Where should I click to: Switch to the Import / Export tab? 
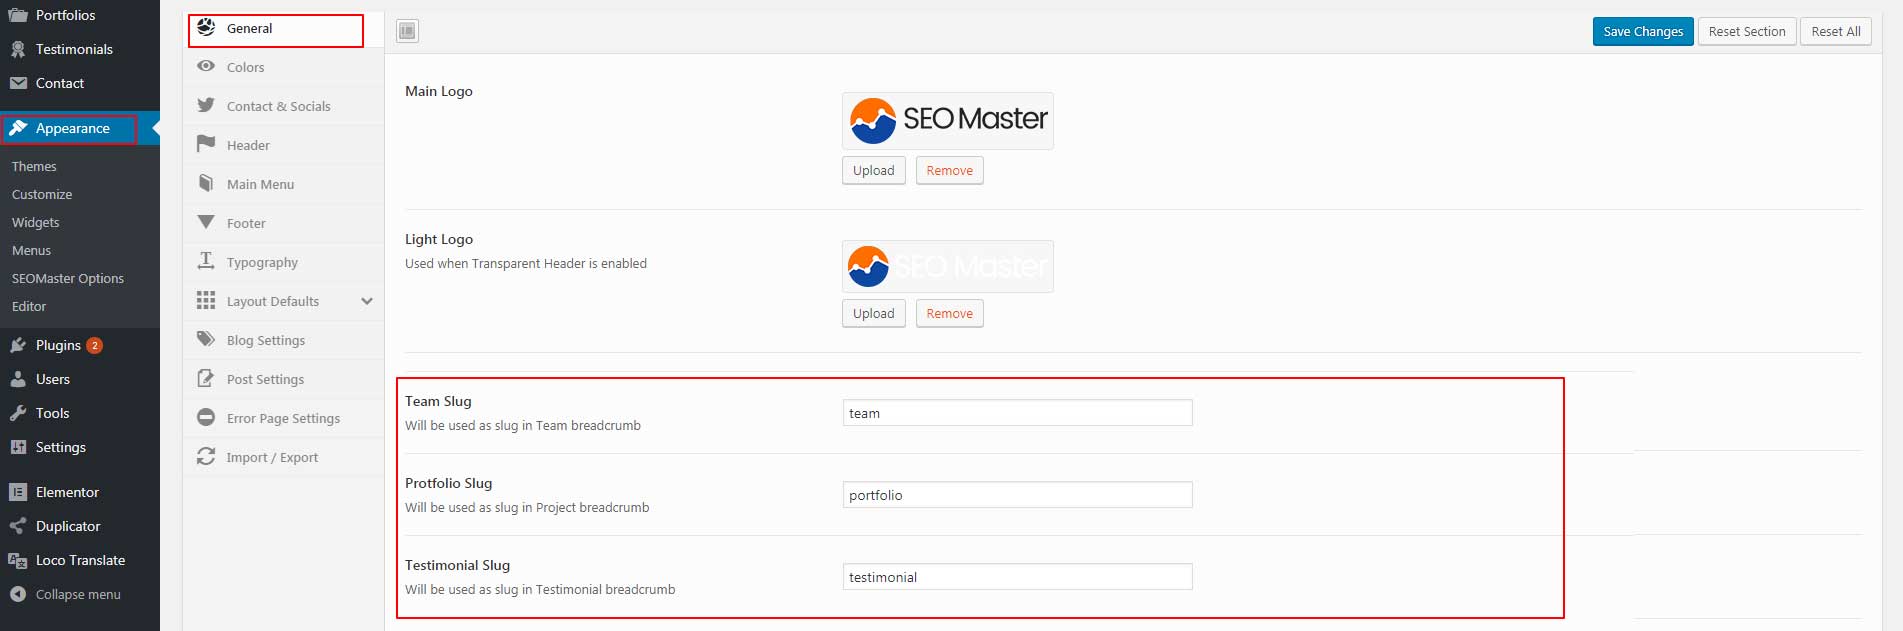284,457
